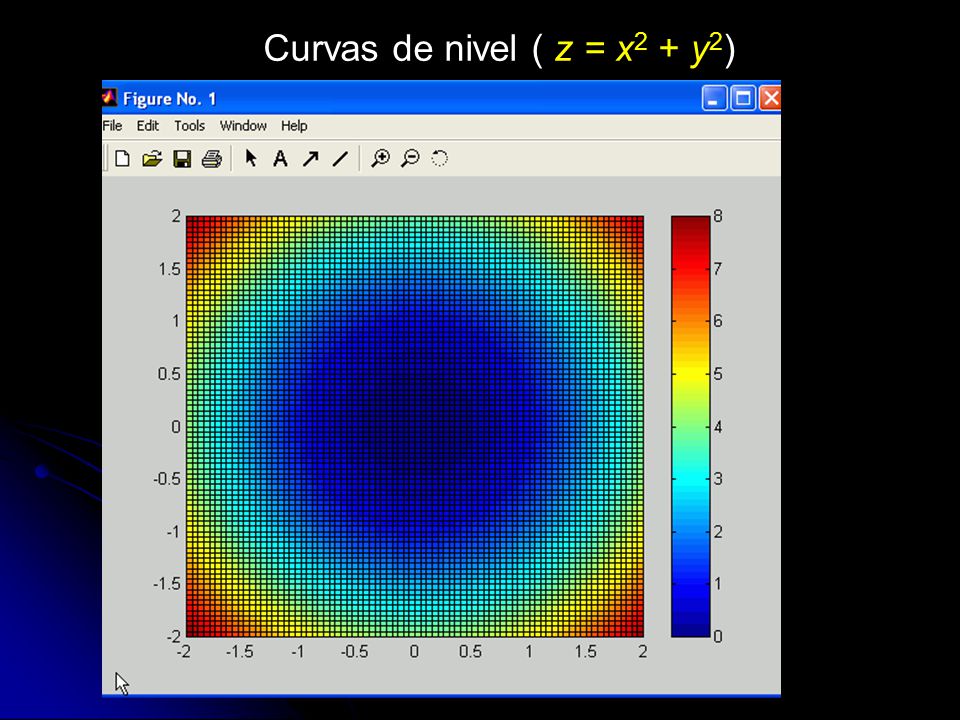Click the colorbar tick label '8'
960x720 pixels.
(718, 216)
